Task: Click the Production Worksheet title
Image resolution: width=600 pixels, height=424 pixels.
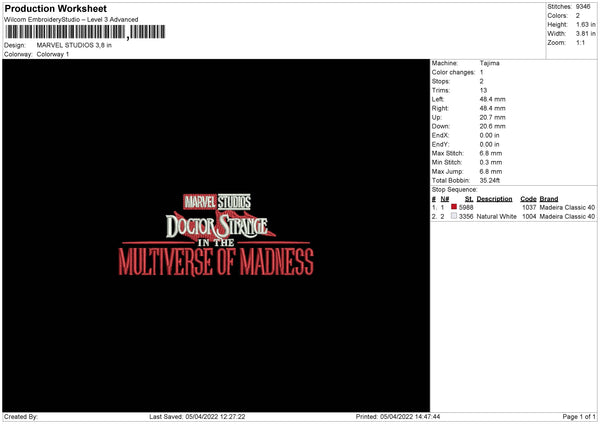Action: [x=55, y=8]
